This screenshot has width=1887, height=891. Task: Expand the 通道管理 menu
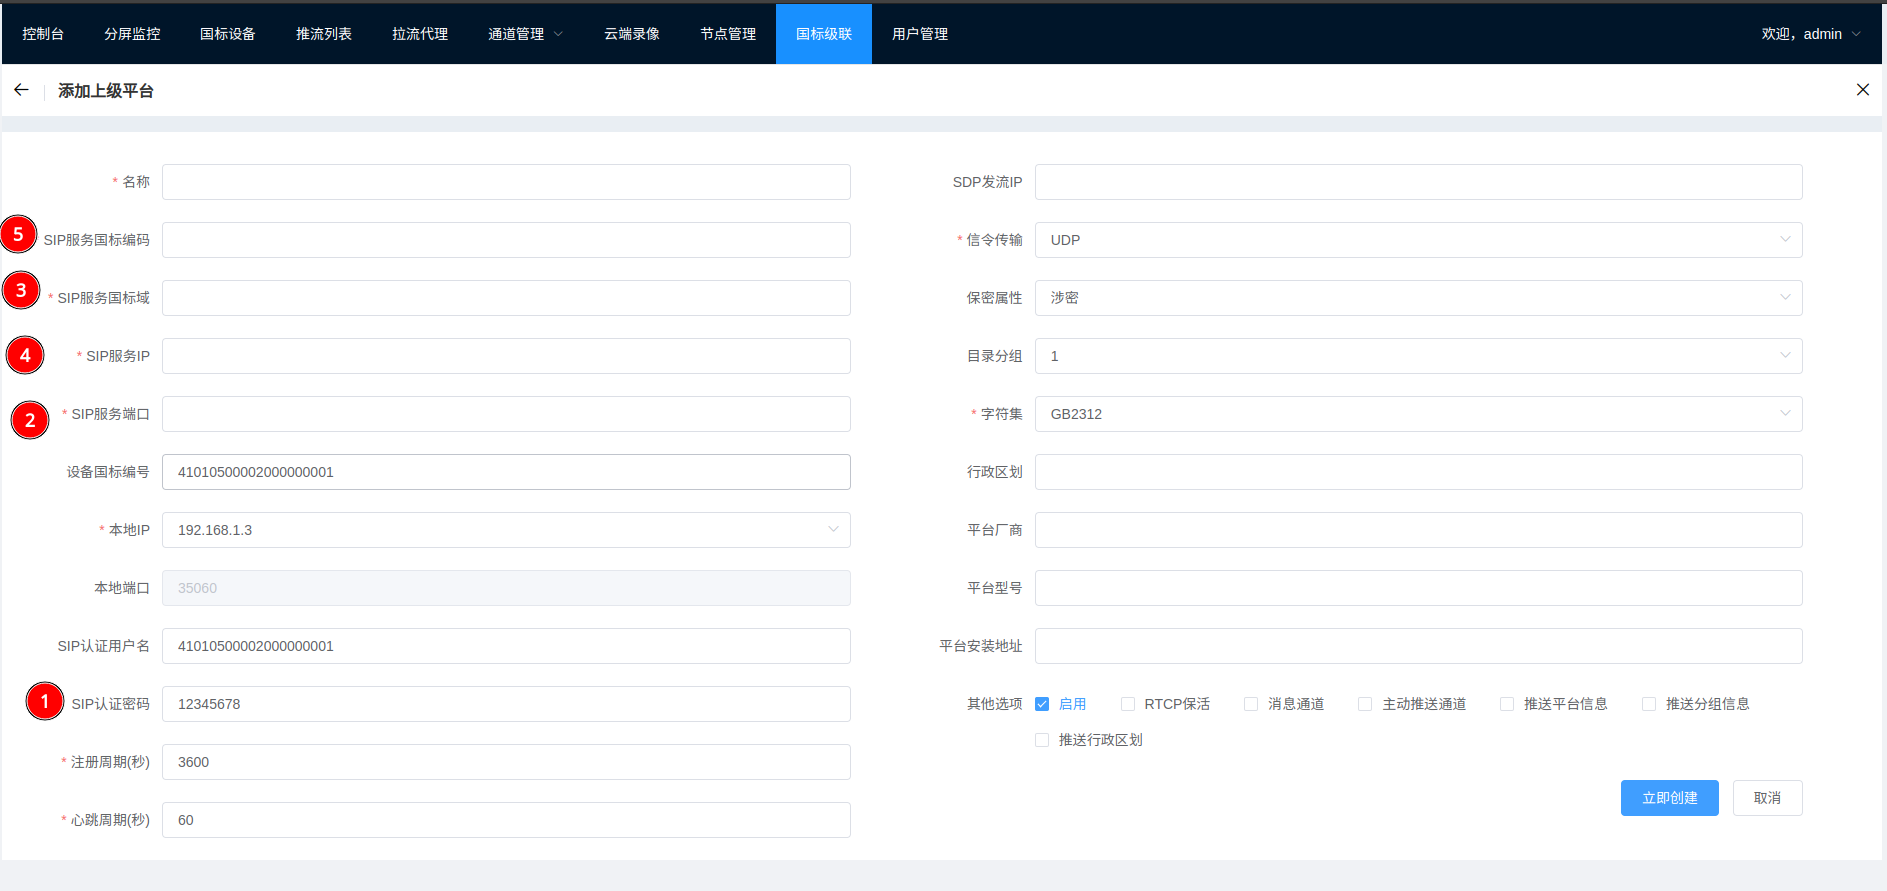[525, 34]
